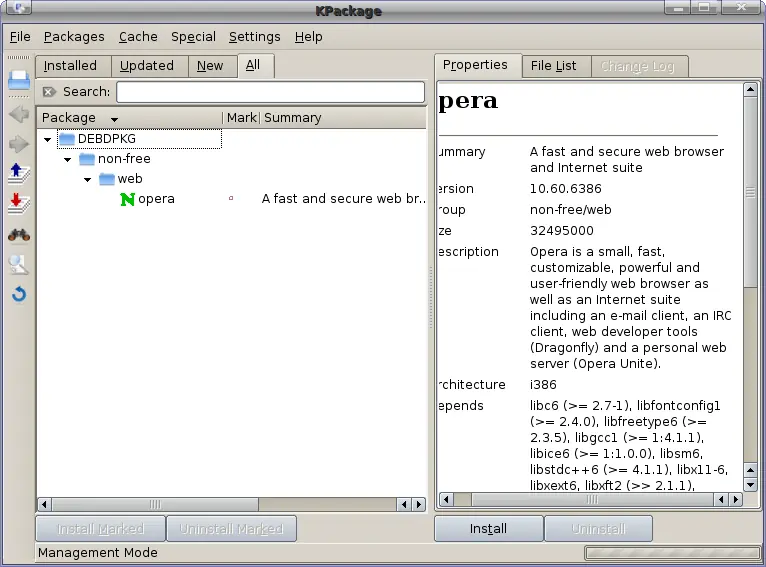Collapse the DEBDPKG tree node
Screen dimensions: 766x567
tap(47, 140)
